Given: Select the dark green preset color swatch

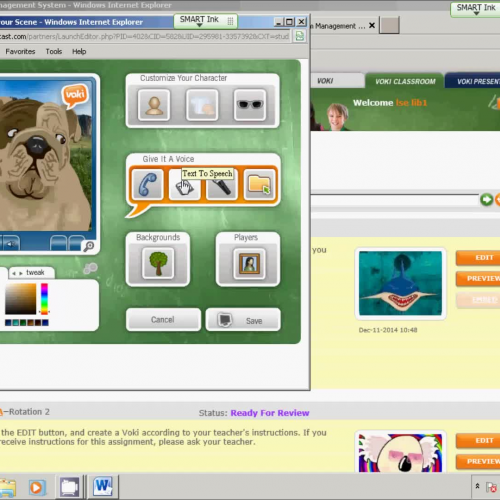Looking at the screenshot, I should click(x=23, y=323).
